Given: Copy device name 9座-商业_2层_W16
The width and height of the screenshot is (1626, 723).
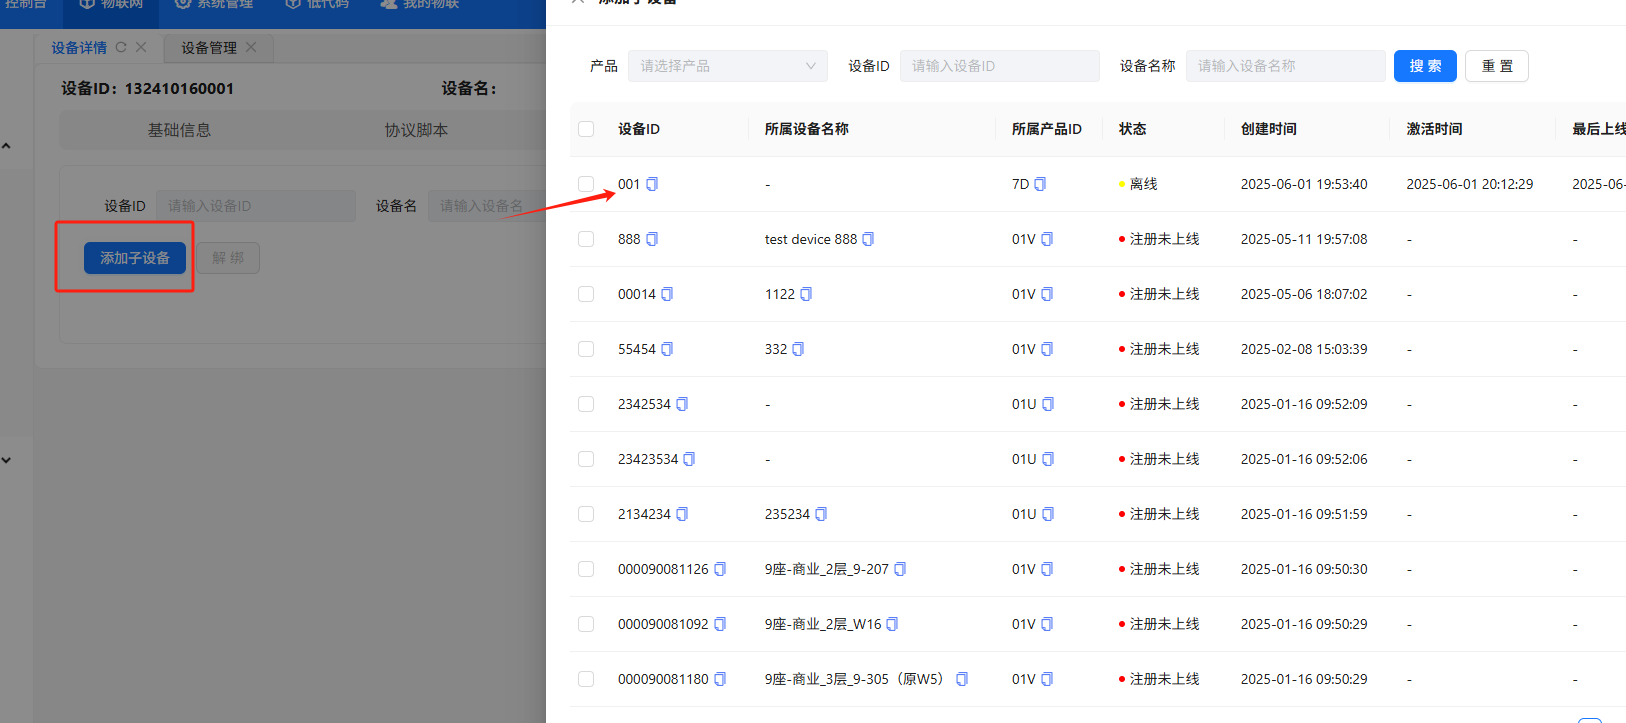Looking at the screenshot, I should click(x=892, y=624).
